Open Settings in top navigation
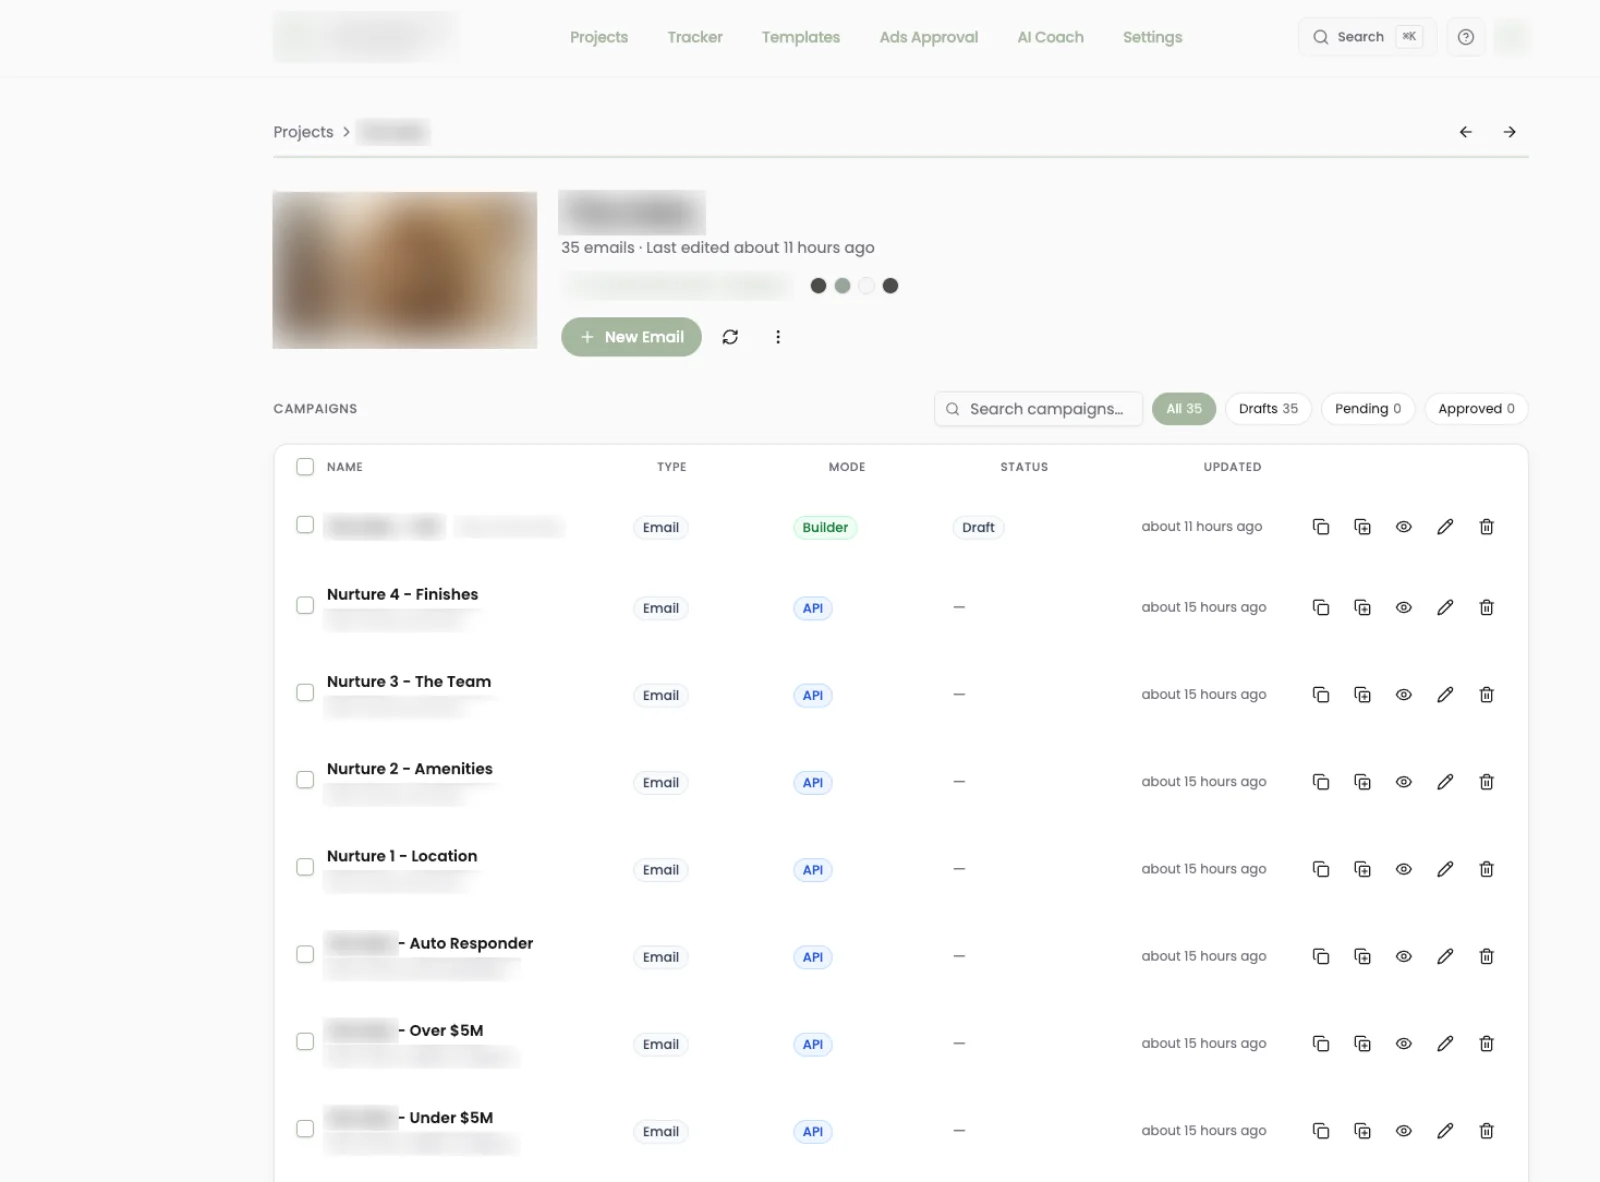 (x=1152, y=37)
